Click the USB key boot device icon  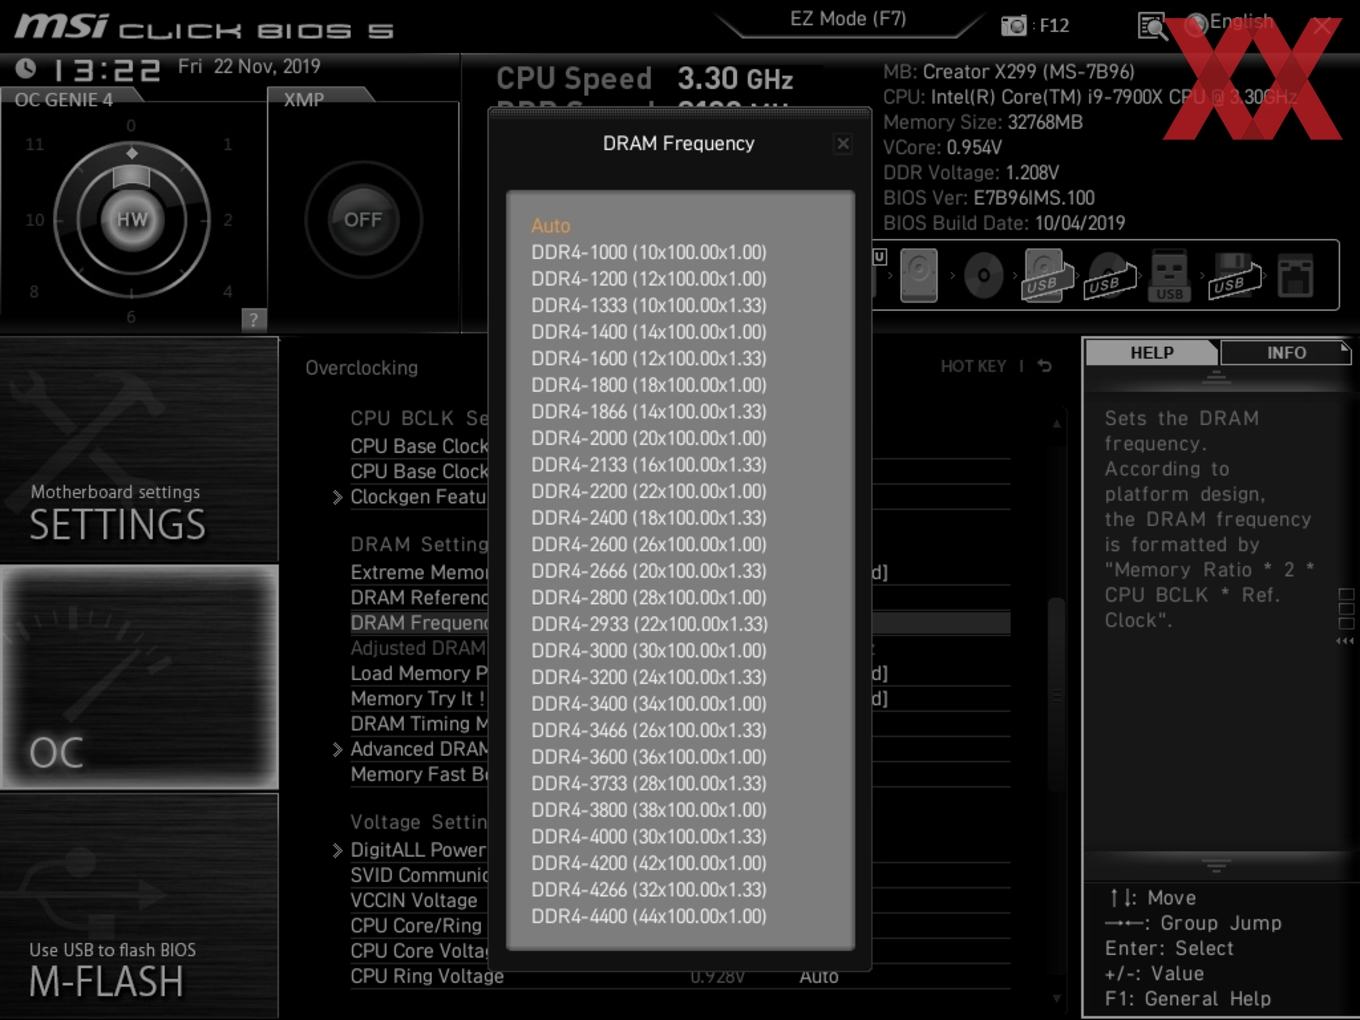1170,276
